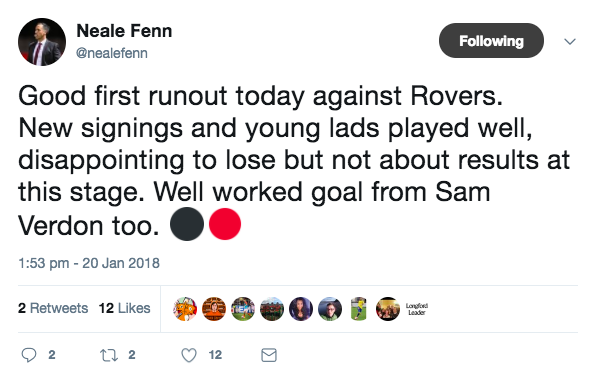597x387 pixels.
Task: Send tweet via direct message envelope icon
Action: [x=269, y=355]
